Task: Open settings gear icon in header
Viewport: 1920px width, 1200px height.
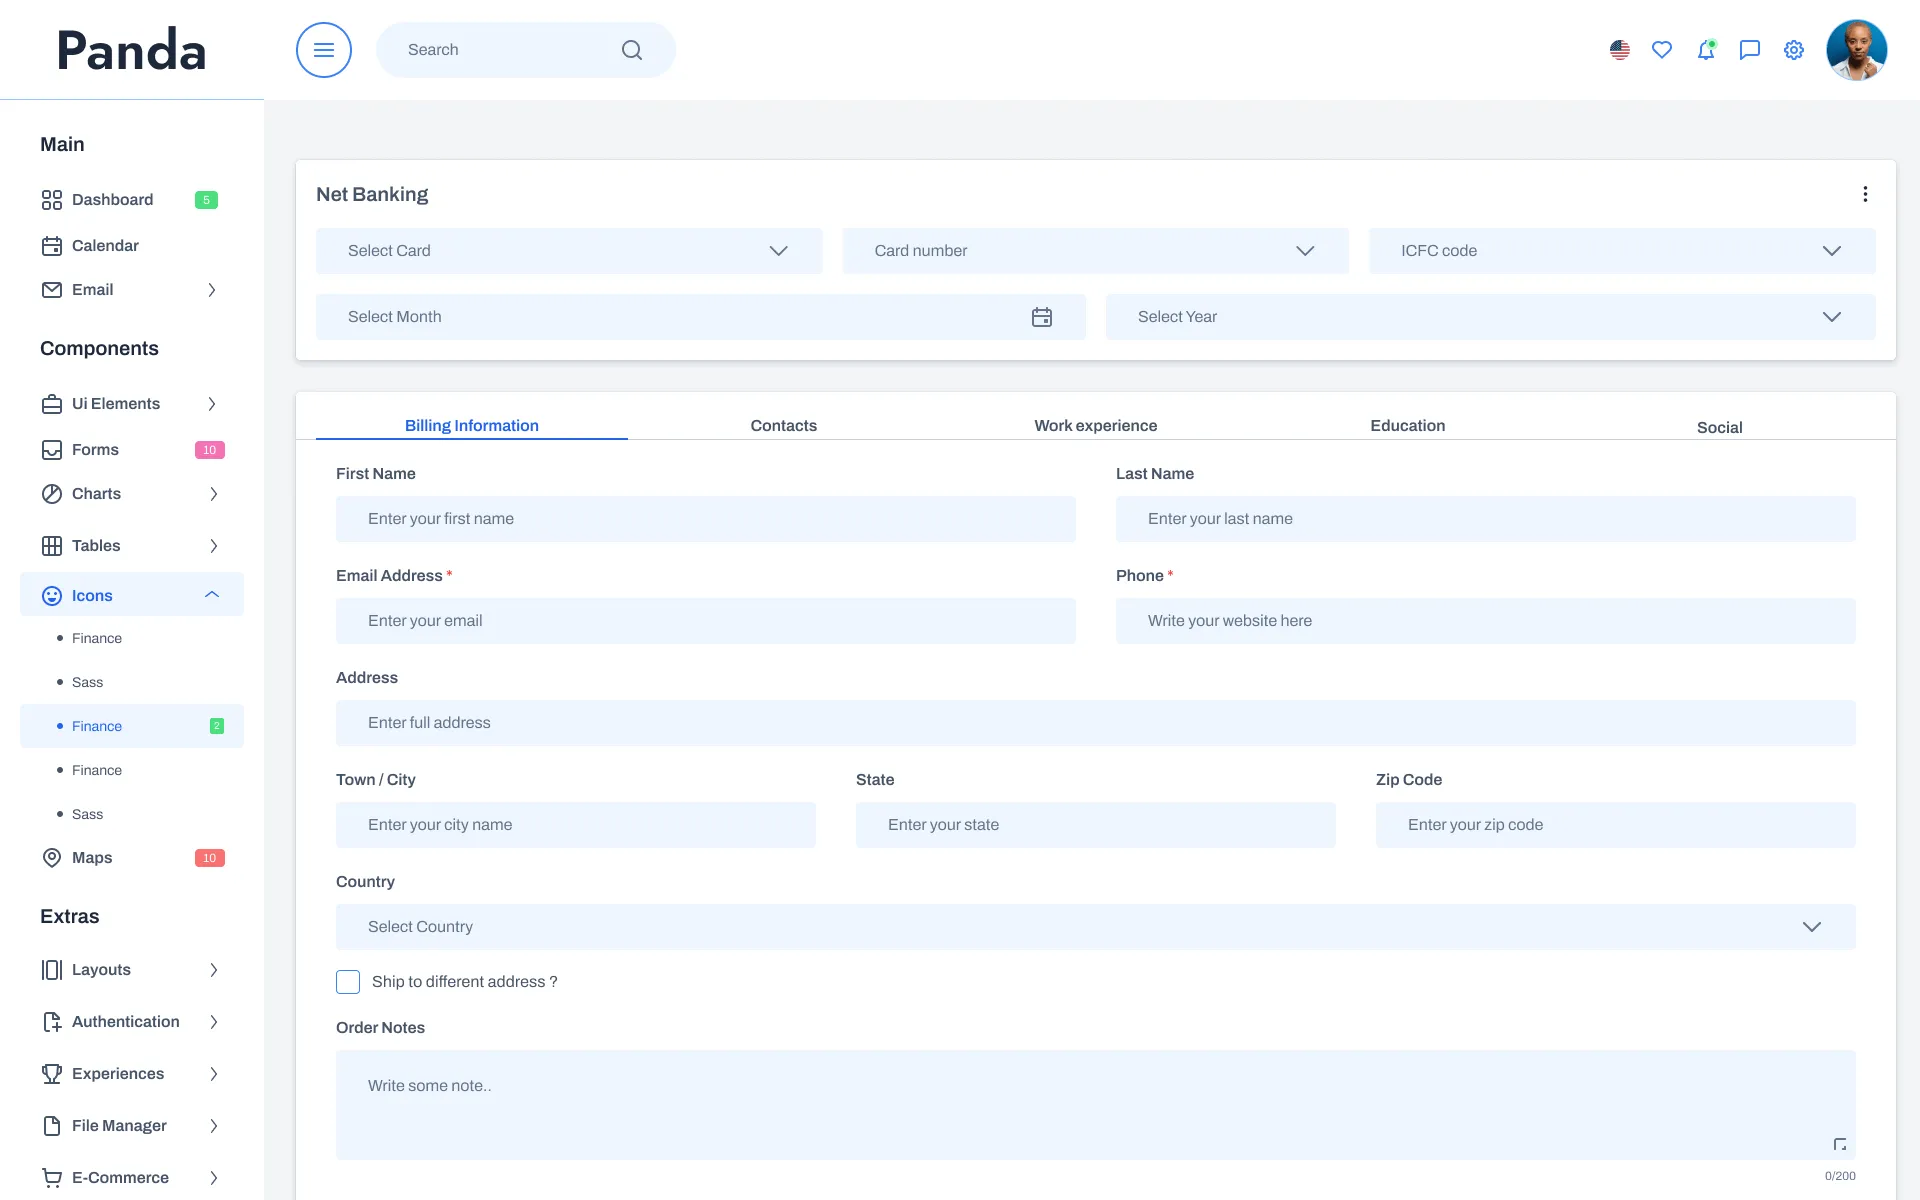Action: click(1794, 50)
